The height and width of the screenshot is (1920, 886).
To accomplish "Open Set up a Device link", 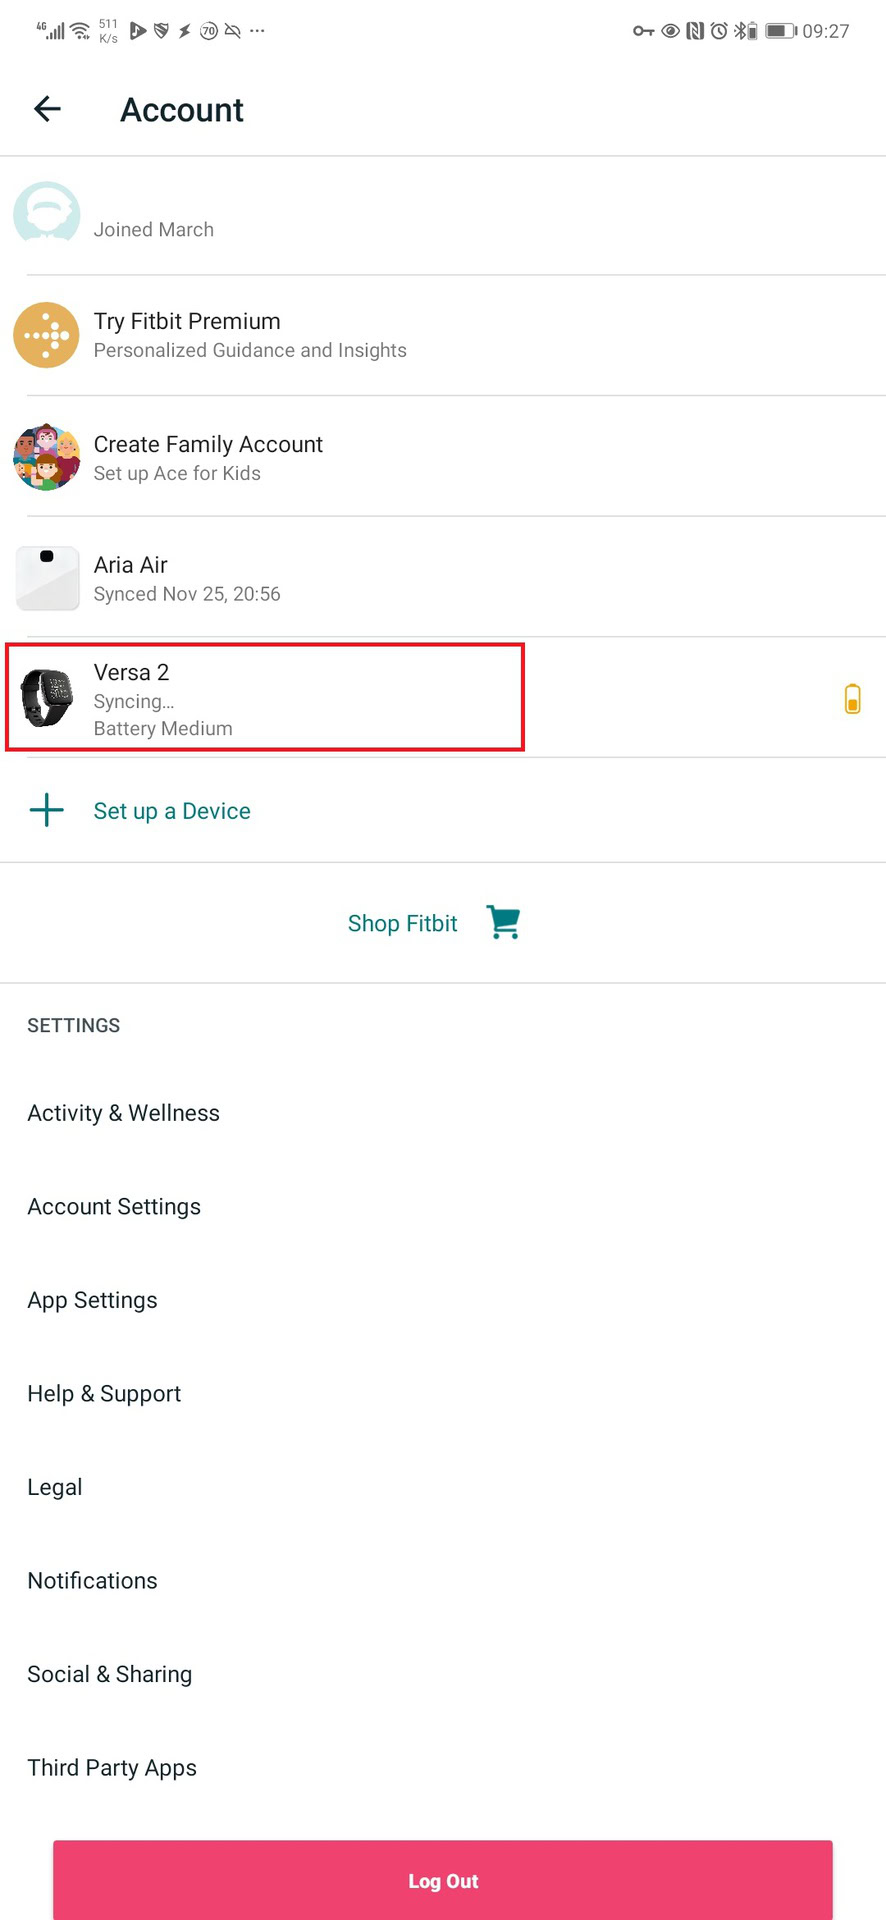I will (x=172, y=811).
